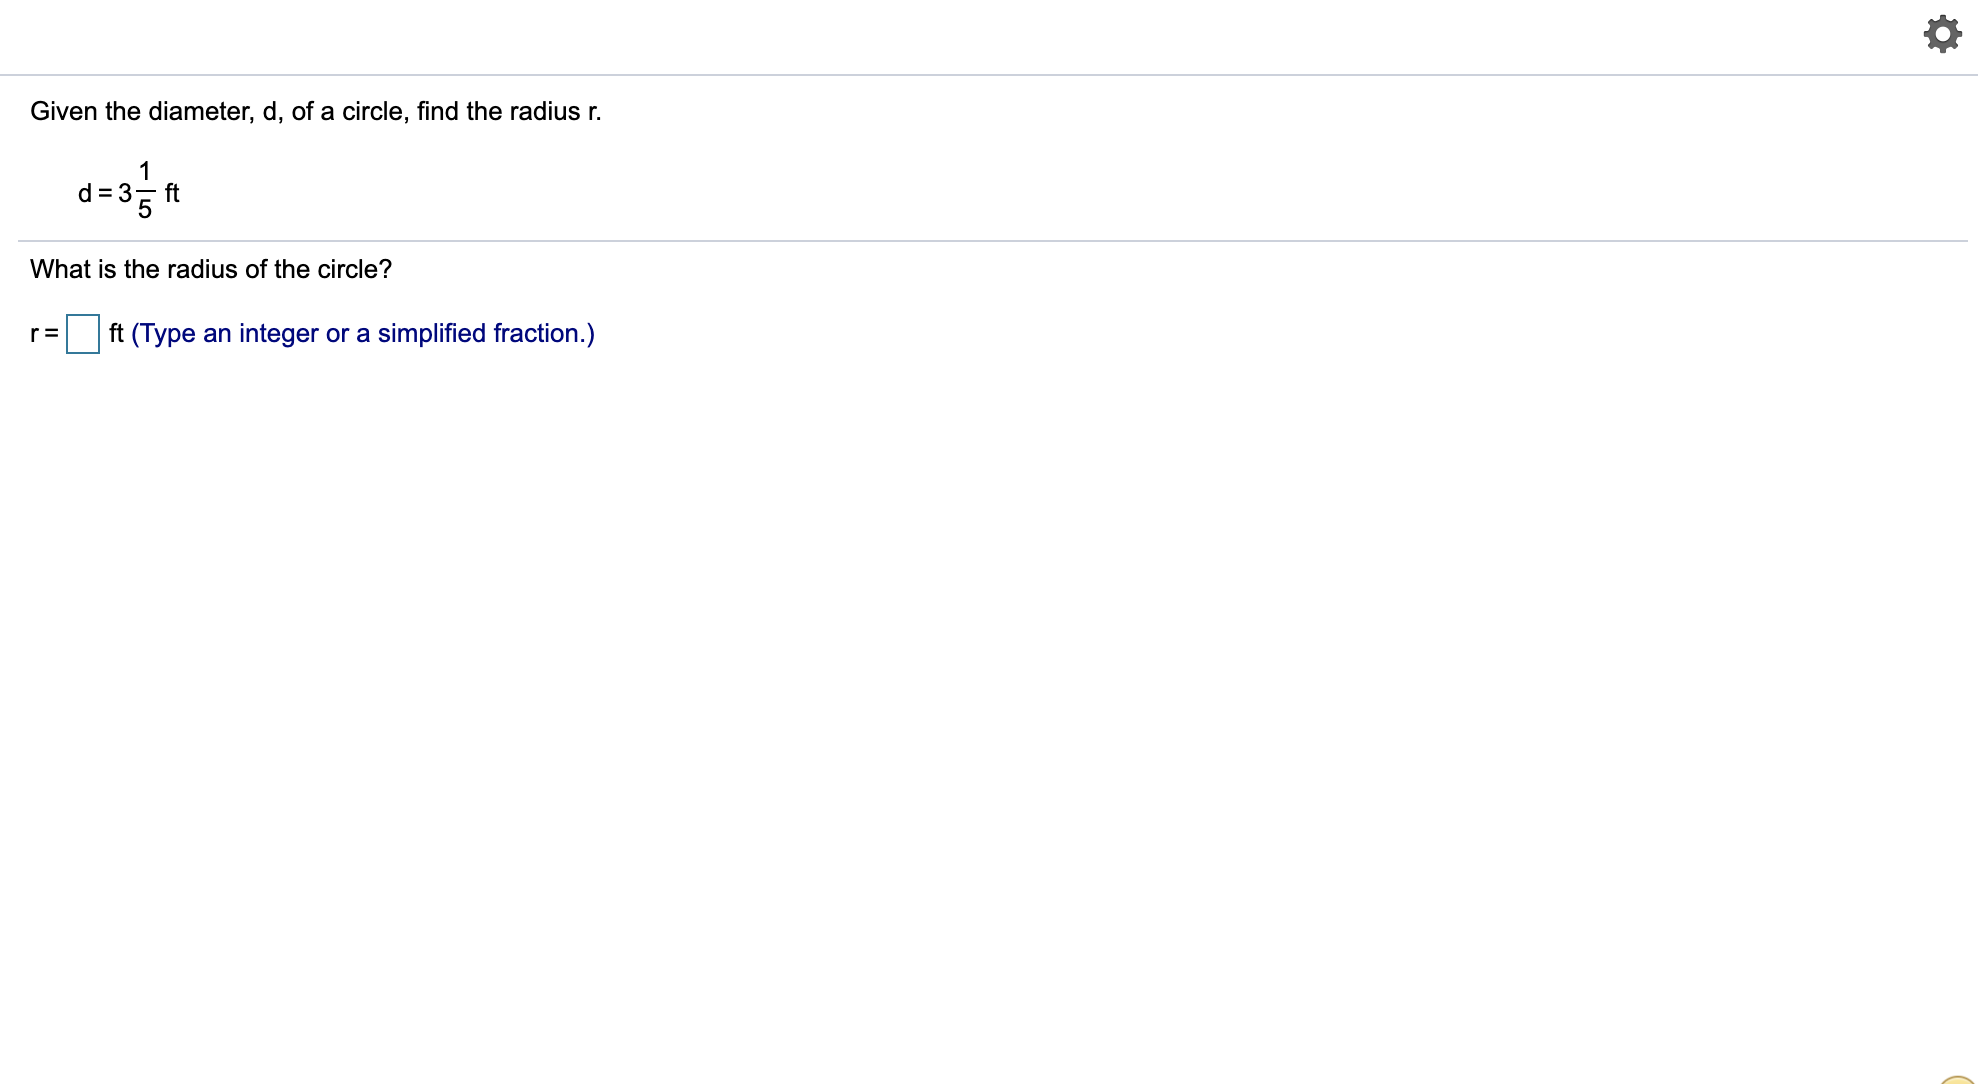Click the word 'What' starting the question
1978x1084 pixels.
click(x=60, y=269)
